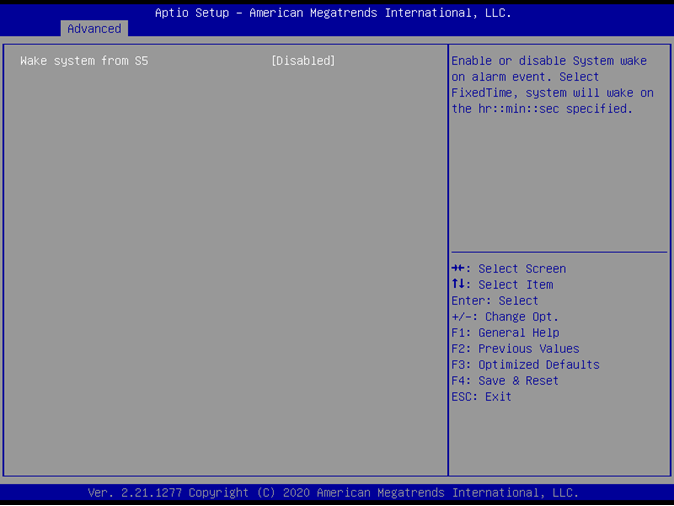The width and height of the screenshot is (674, 506).
Task: Click the +/-: Change Opt. legend entry
Action: [x=505, y=317]
